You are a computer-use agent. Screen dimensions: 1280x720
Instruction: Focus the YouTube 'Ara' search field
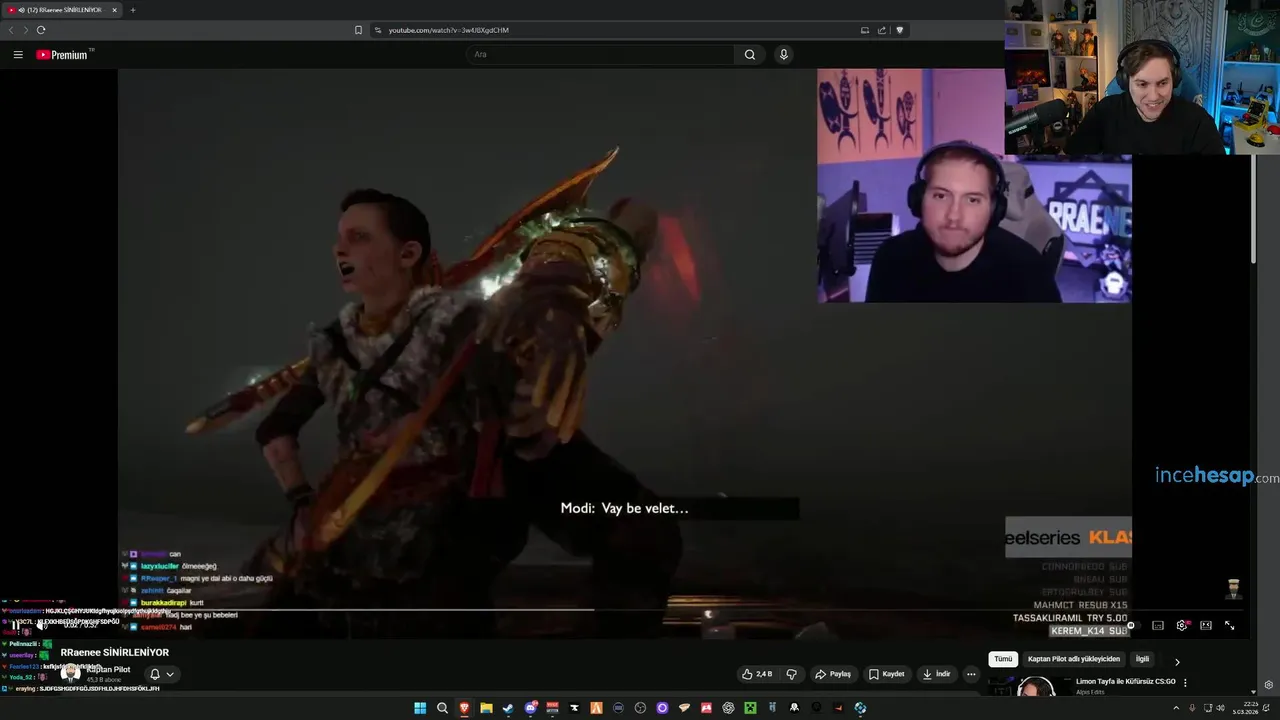tap(600, 55)
